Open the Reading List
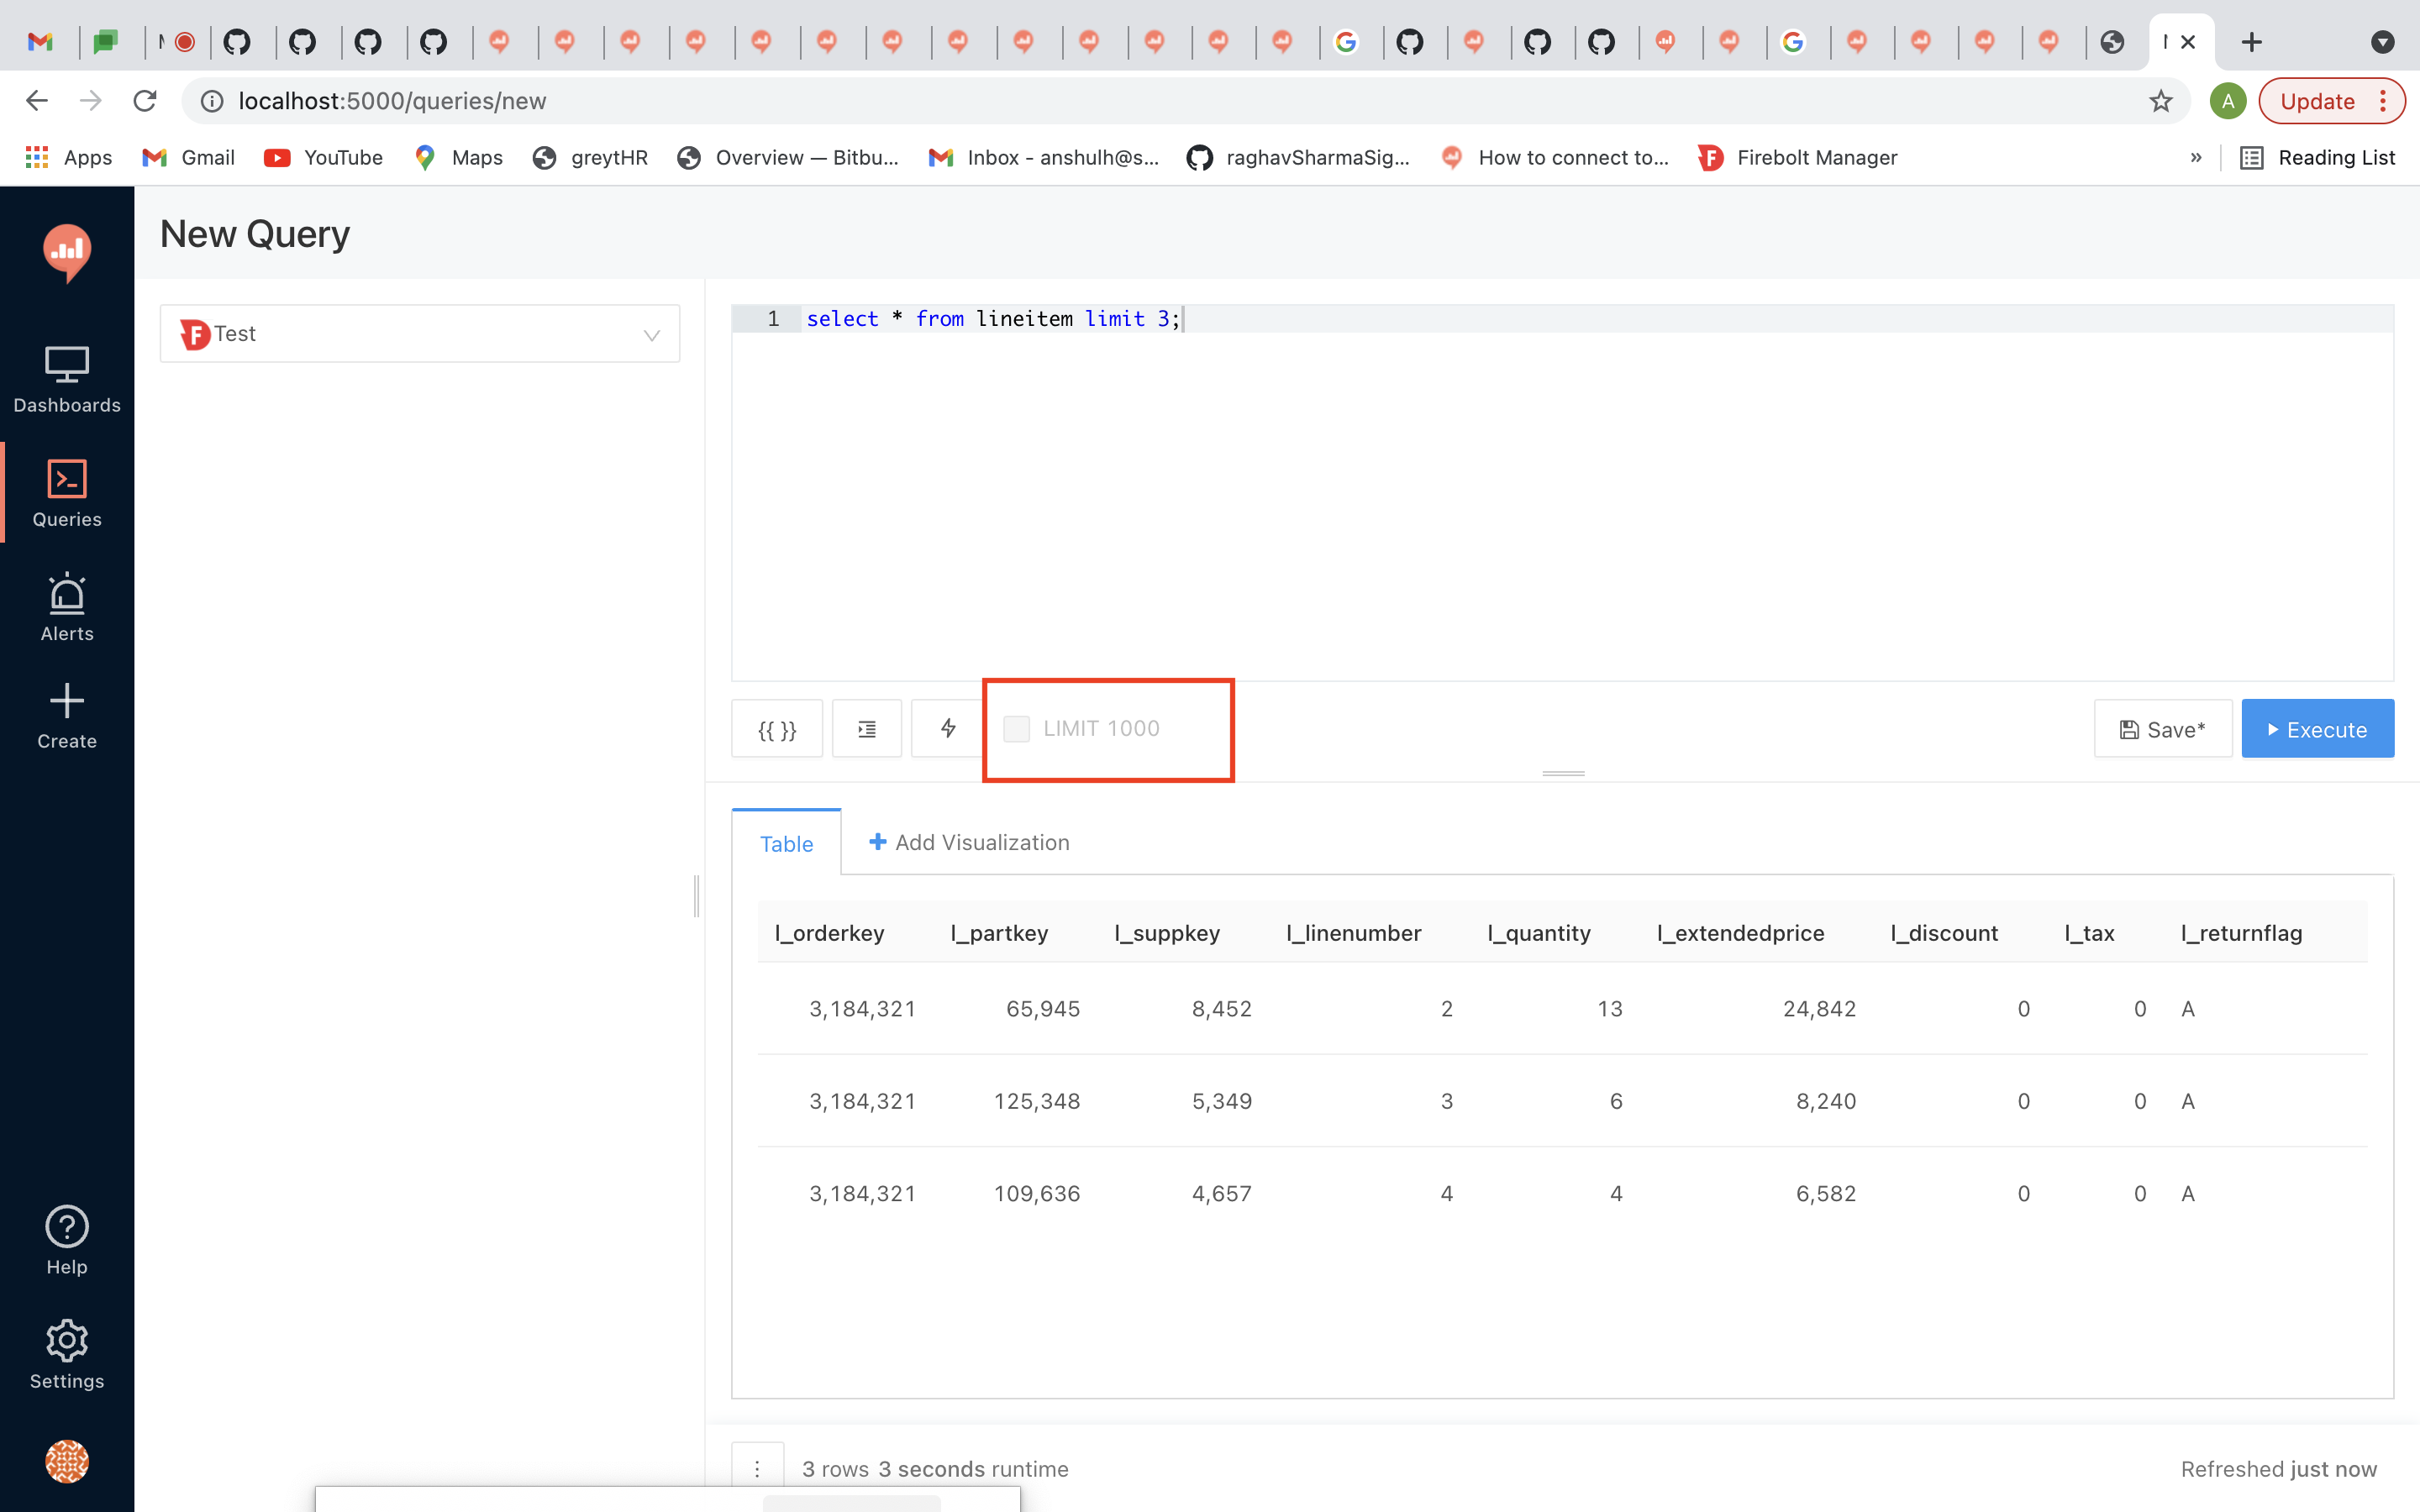The image size is (2420, 1512). pyautogui.click(x=2317, y=157)
